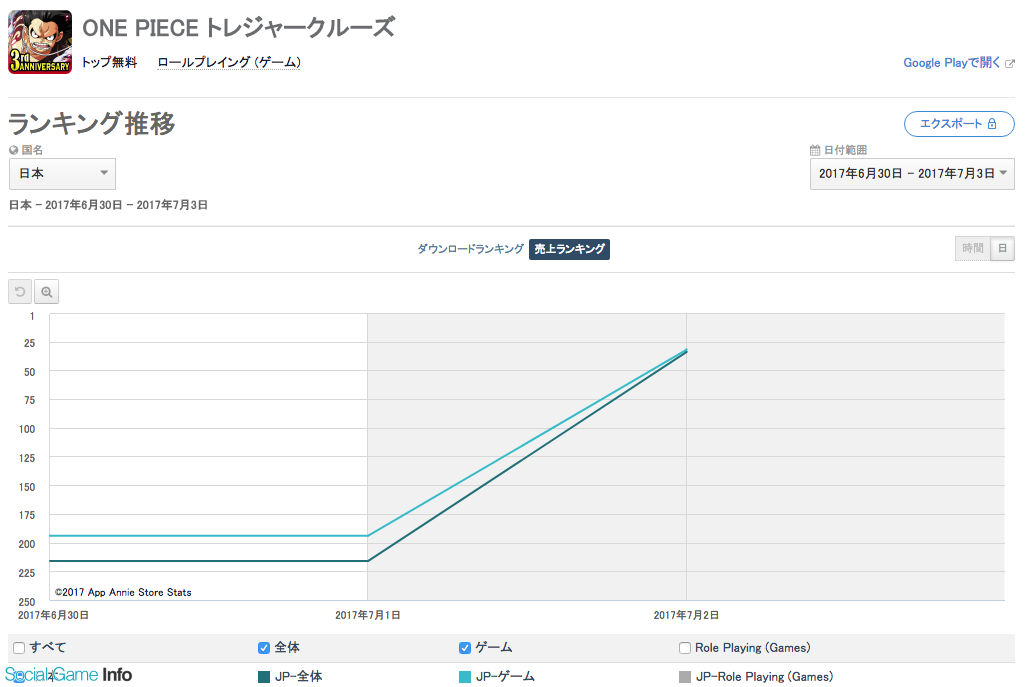Click the 2017年7月1日 axis date label
Viewport: 1027px width, 687px height.
[x=367, y=615]
